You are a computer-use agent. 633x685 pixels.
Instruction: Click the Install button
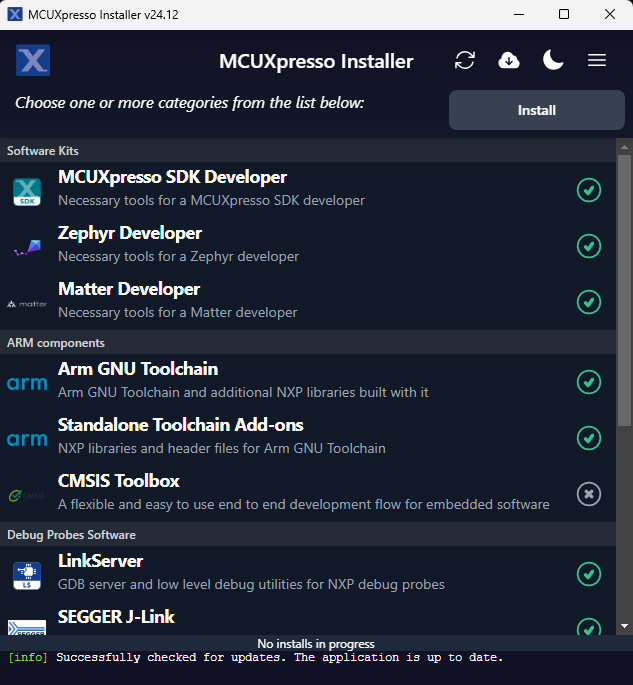[536, 110]
